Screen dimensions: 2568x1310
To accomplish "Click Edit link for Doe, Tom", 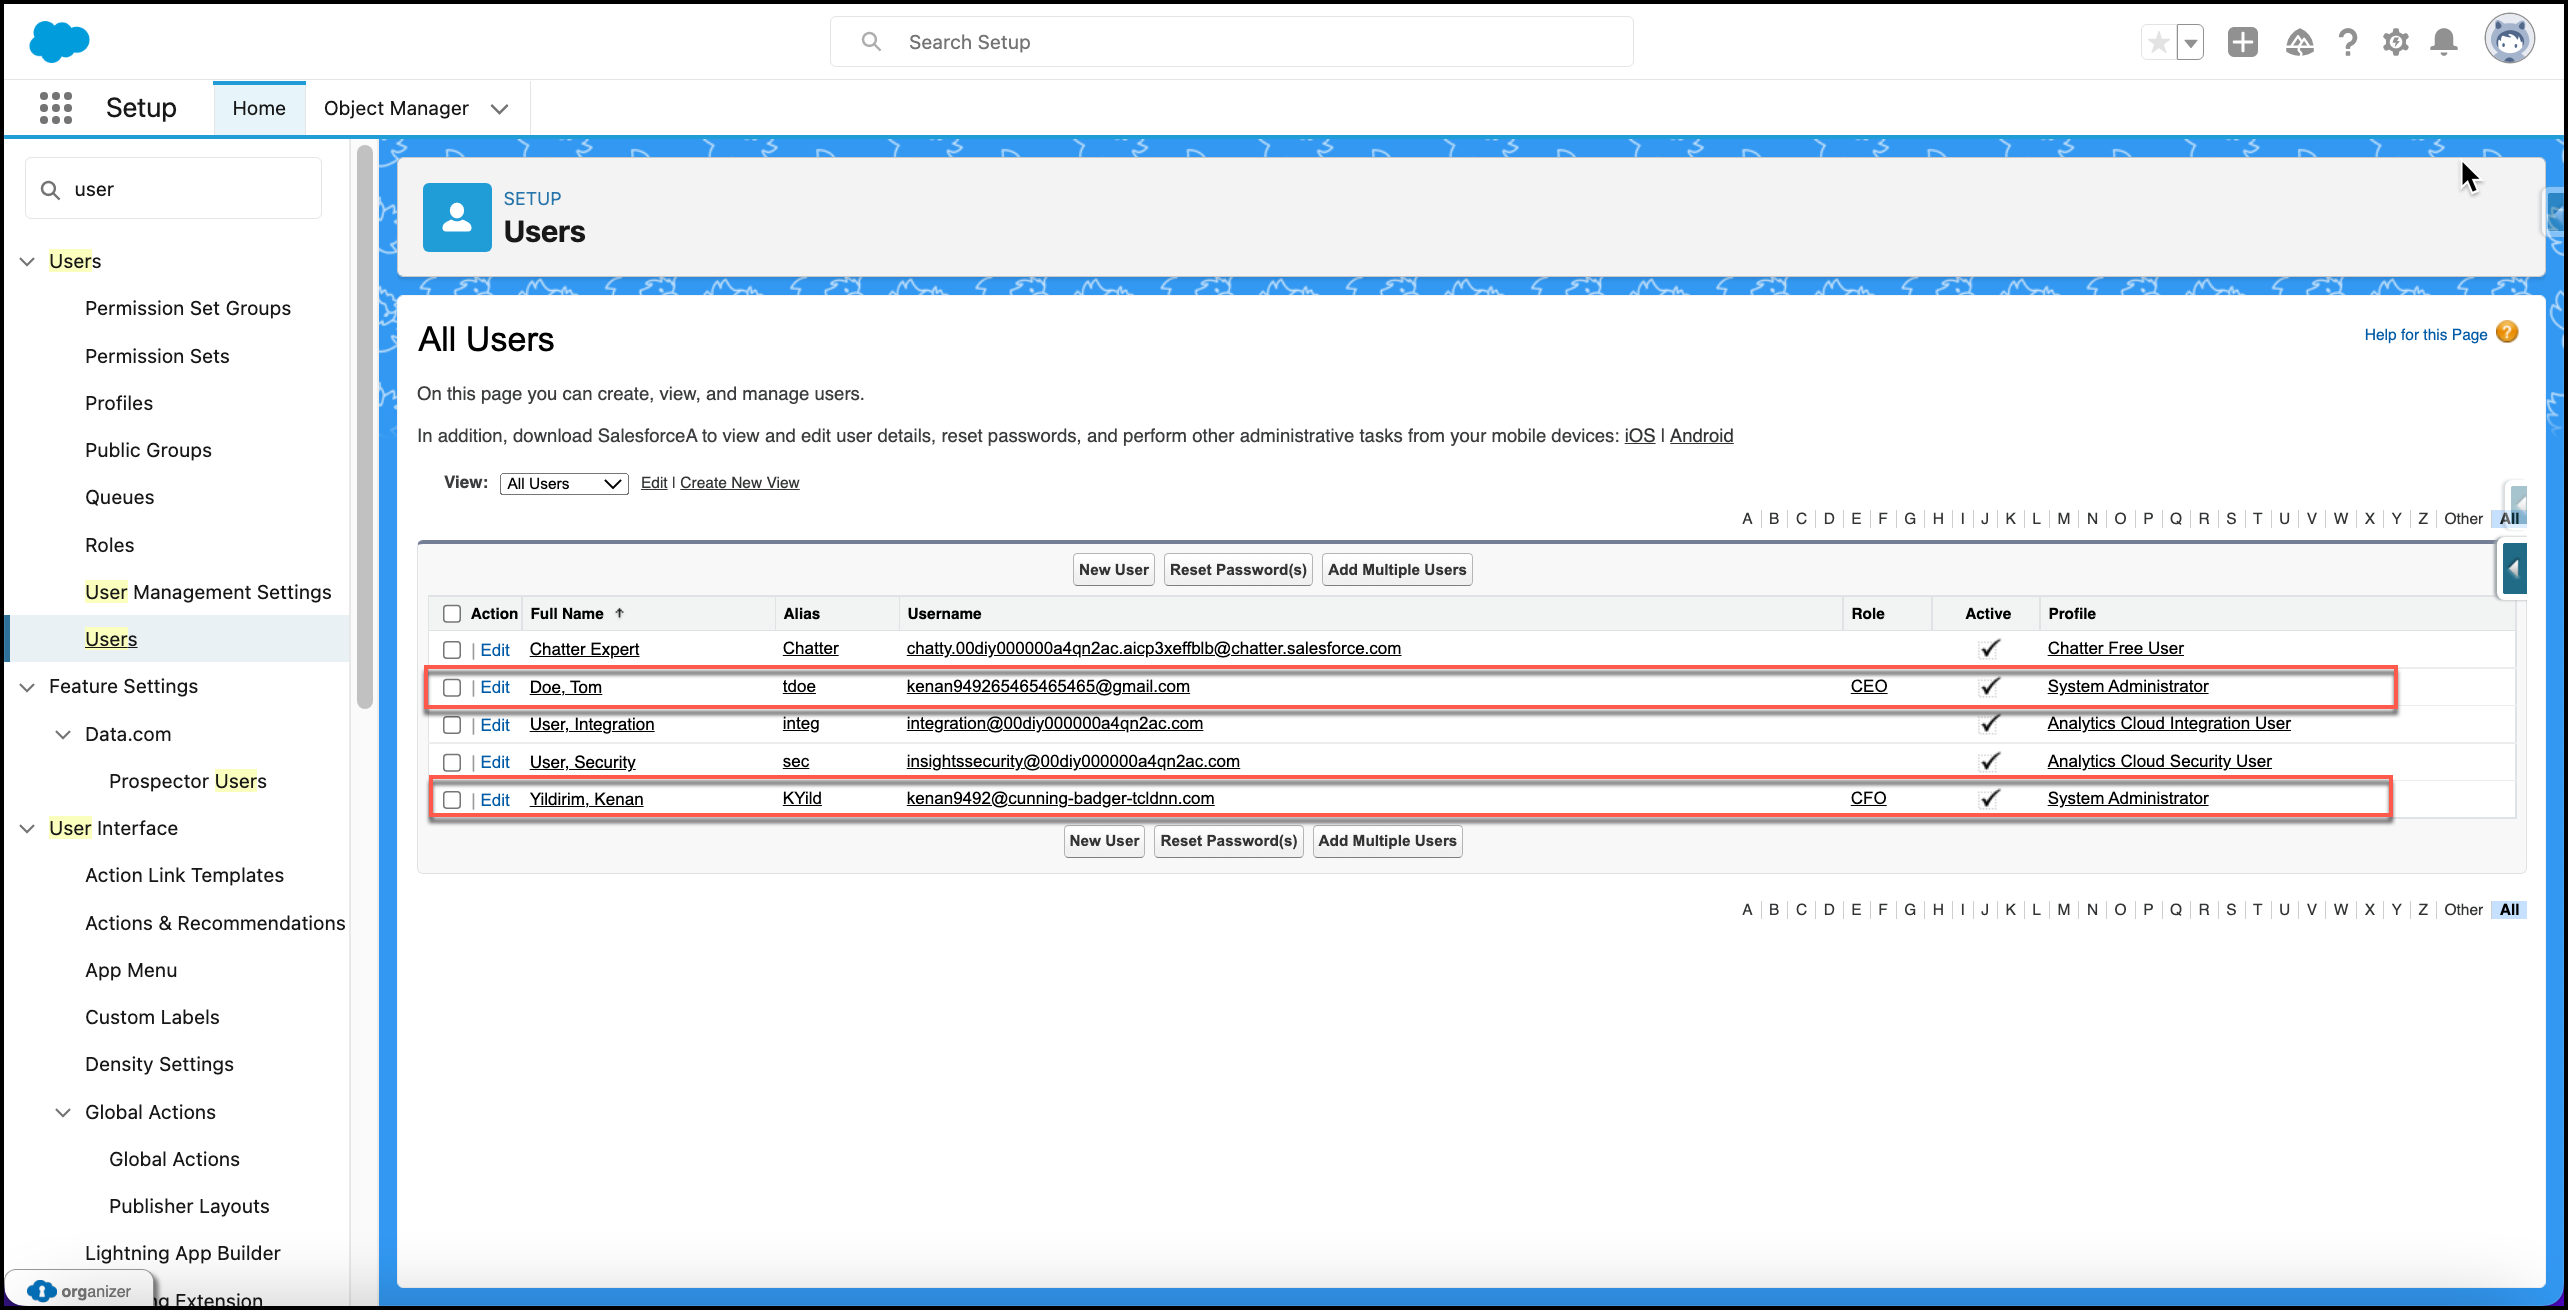I will (495, 687).
